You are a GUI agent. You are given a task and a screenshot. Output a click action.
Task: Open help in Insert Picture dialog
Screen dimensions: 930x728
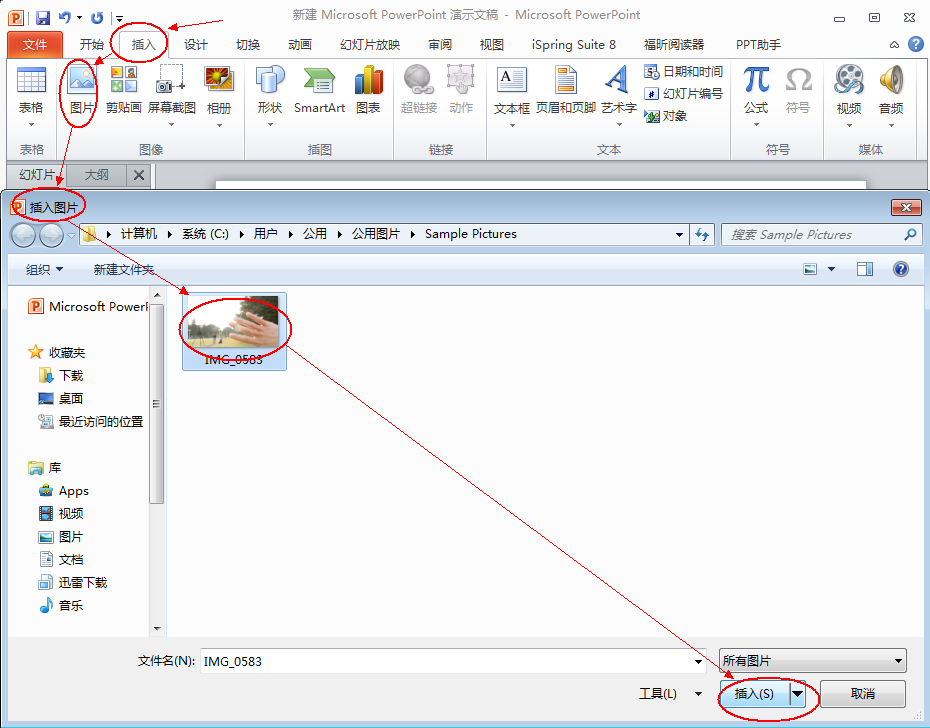(x=900, y=269)
